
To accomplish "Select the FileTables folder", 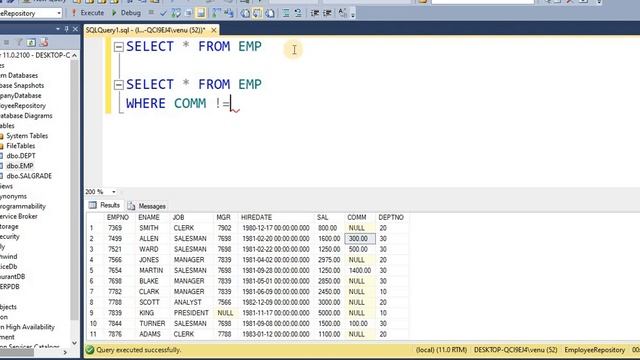I will tap(20, 146).
